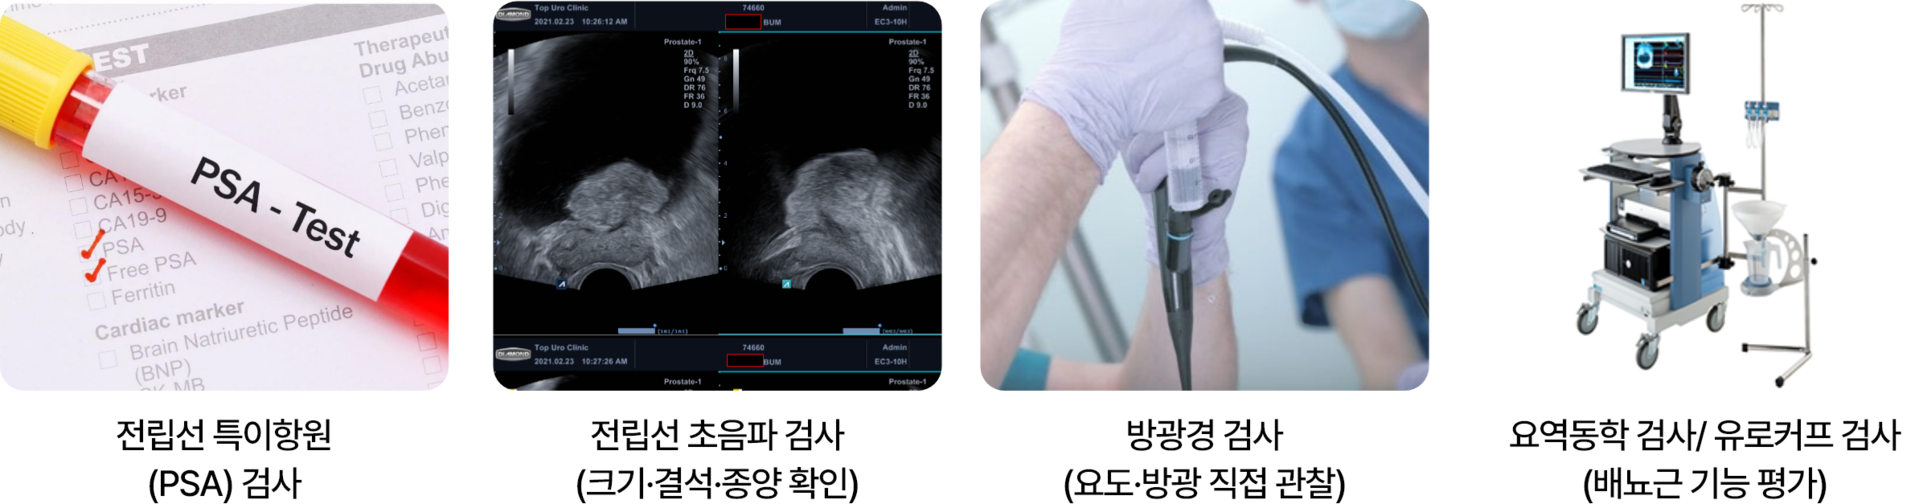
Task: Select caption '방광경 검사'
Action: (x=1204, y=435)
